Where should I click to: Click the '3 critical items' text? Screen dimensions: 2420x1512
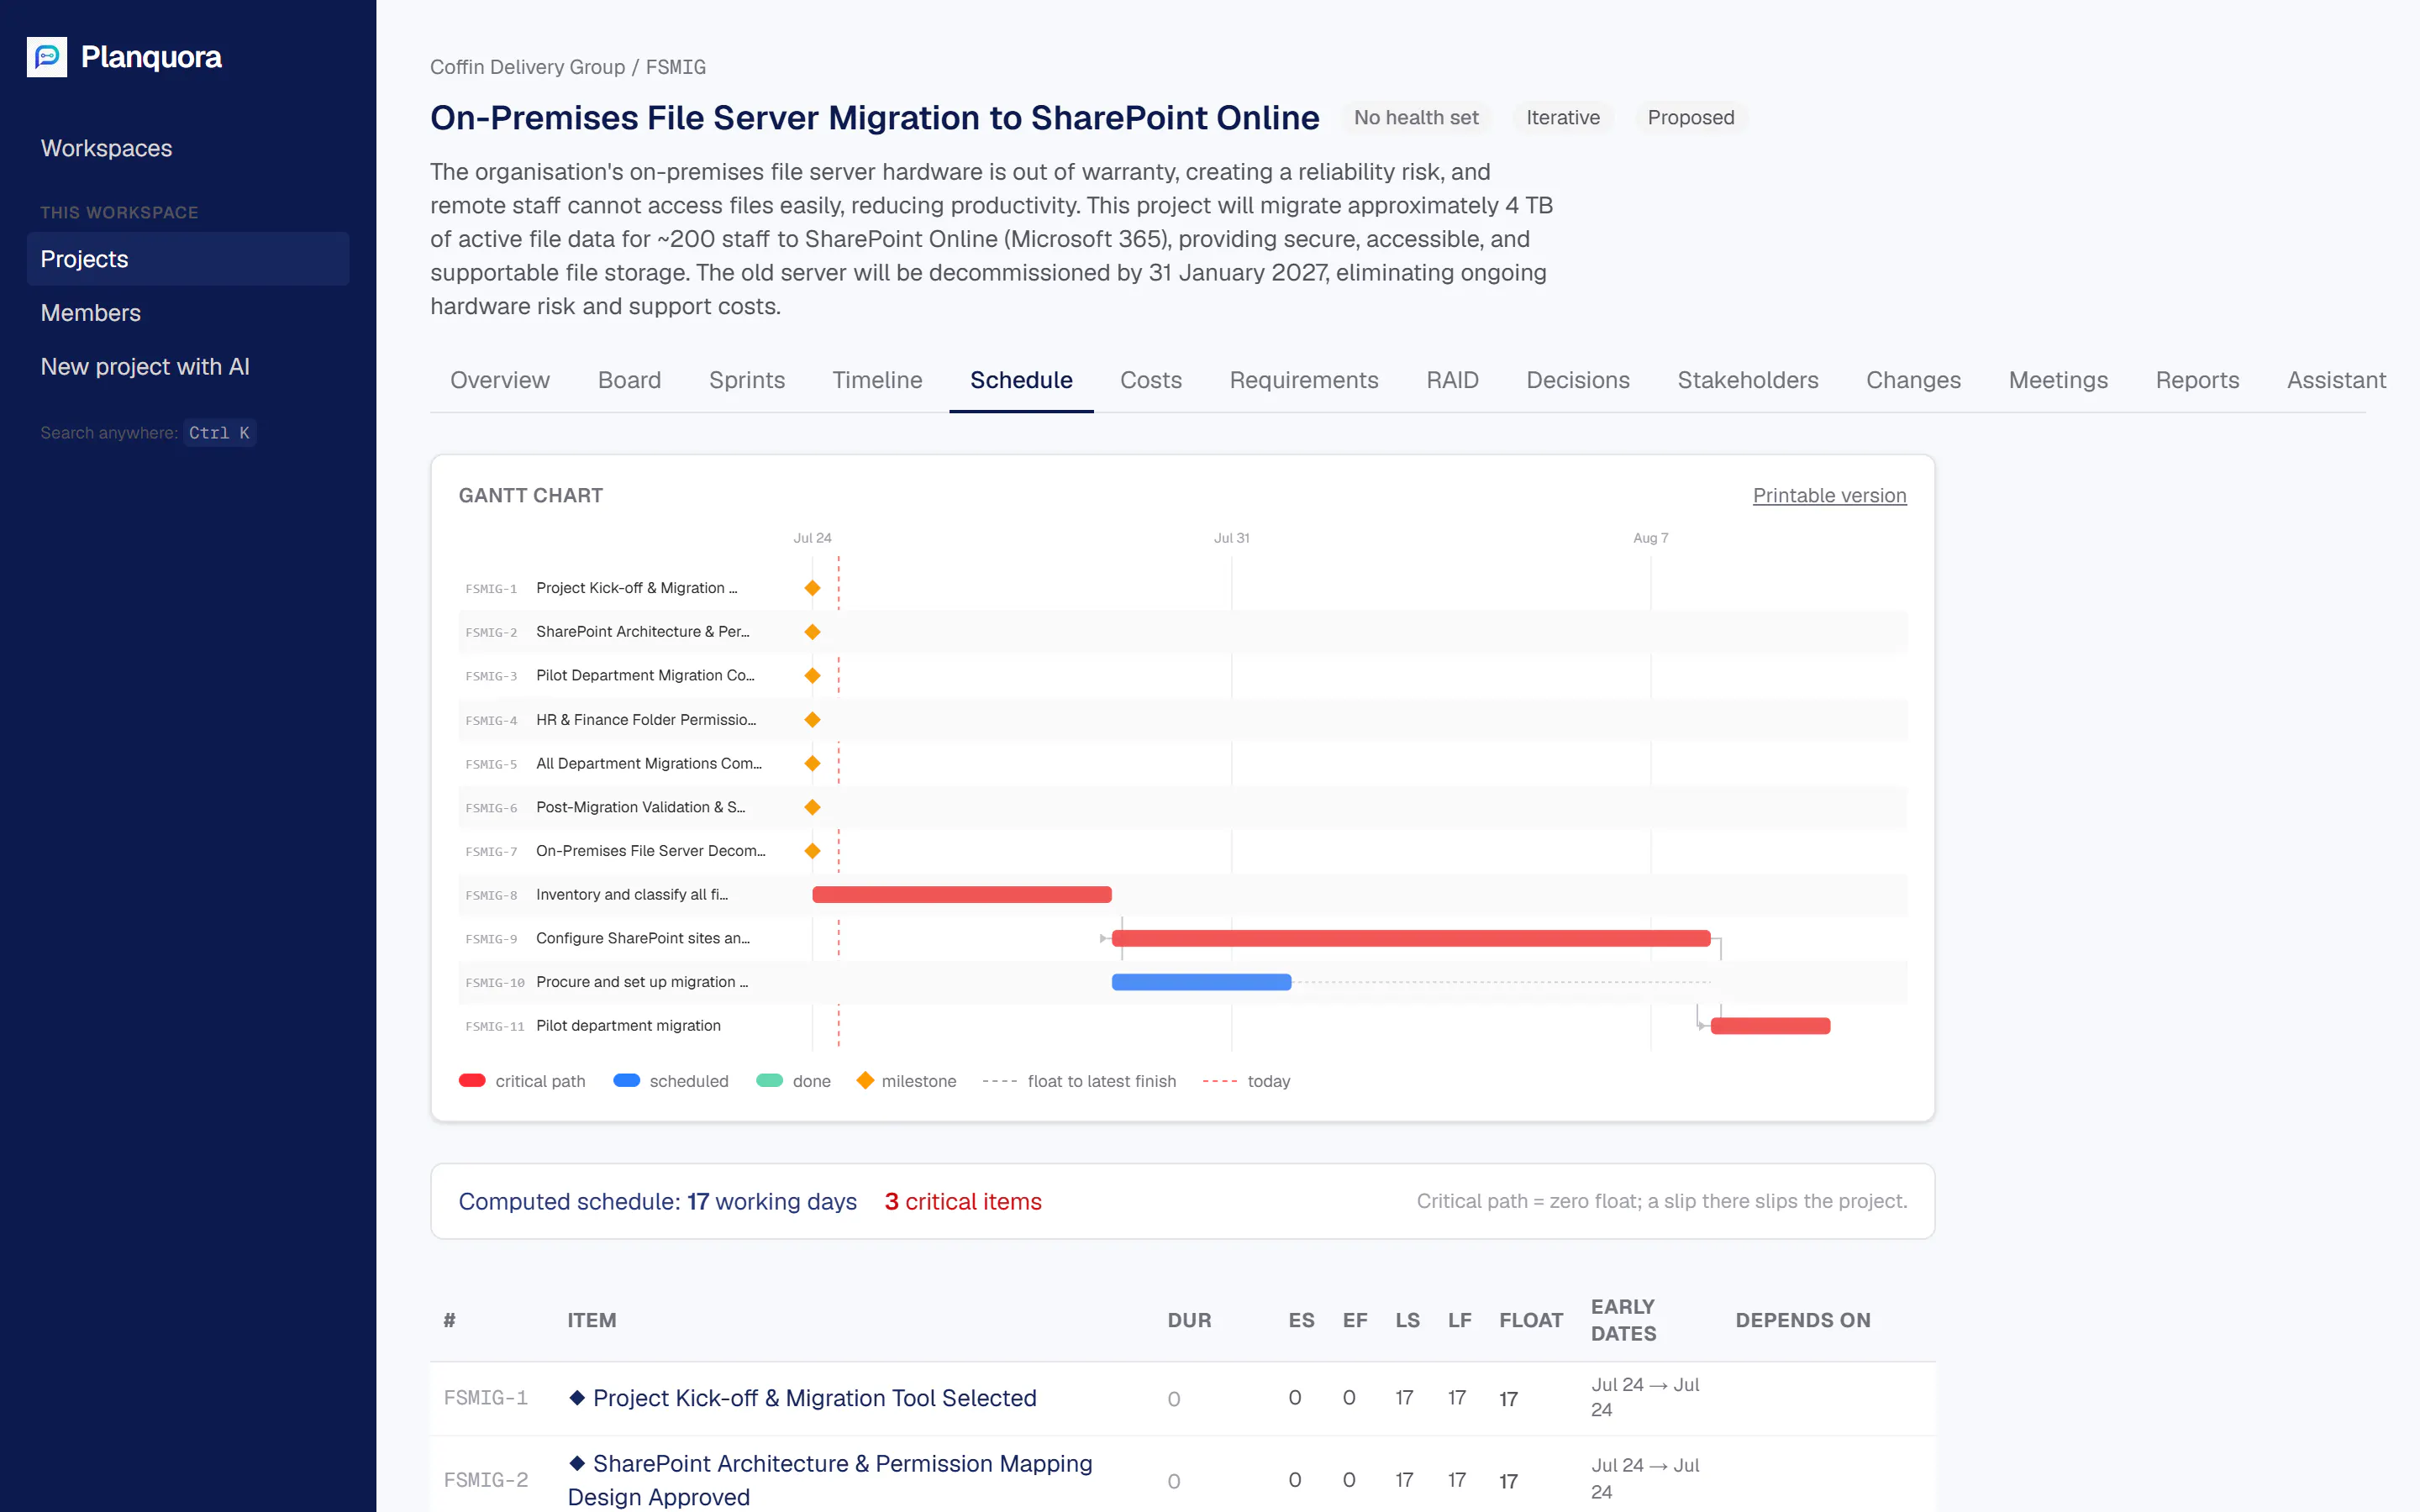[962, 1201]
